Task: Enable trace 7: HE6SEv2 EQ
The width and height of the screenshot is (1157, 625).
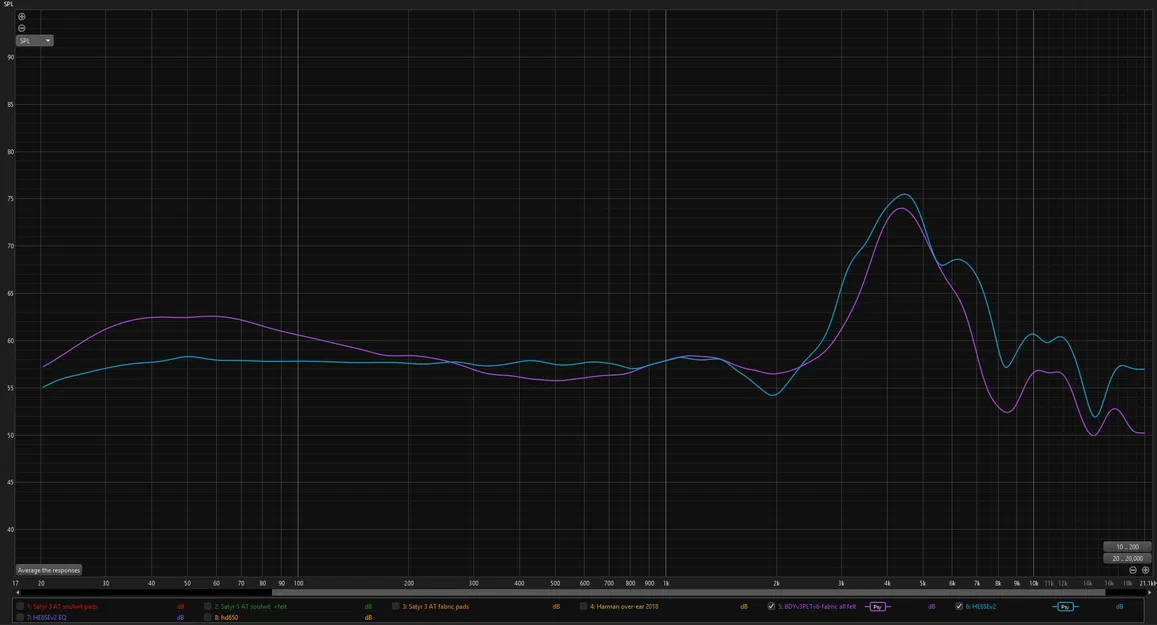Action: click(20, 618)
